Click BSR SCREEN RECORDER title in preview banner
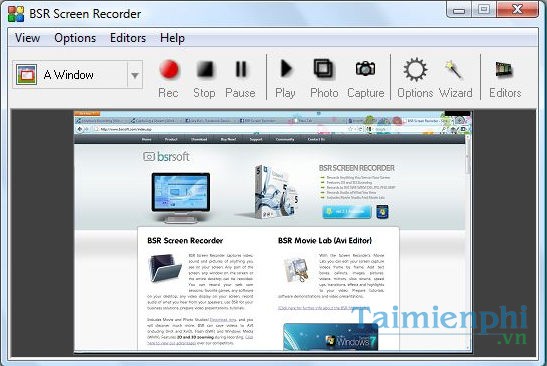This screenshot has height=366, width=547. (357, 168)
